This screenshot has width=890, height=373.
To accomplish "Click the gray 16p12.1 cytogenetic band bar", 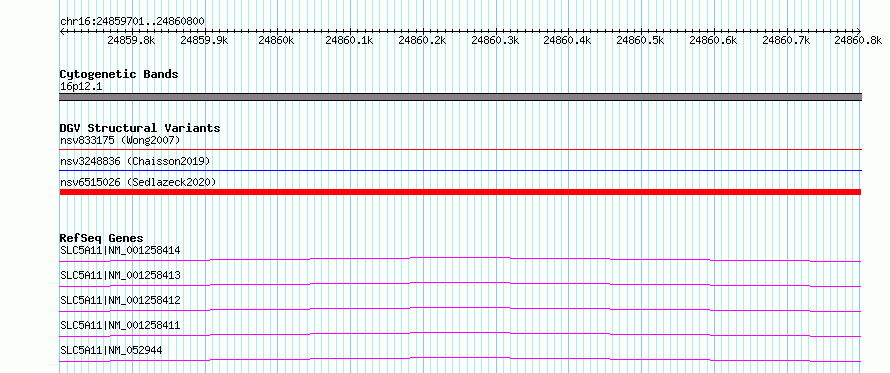I will point(460,97).
